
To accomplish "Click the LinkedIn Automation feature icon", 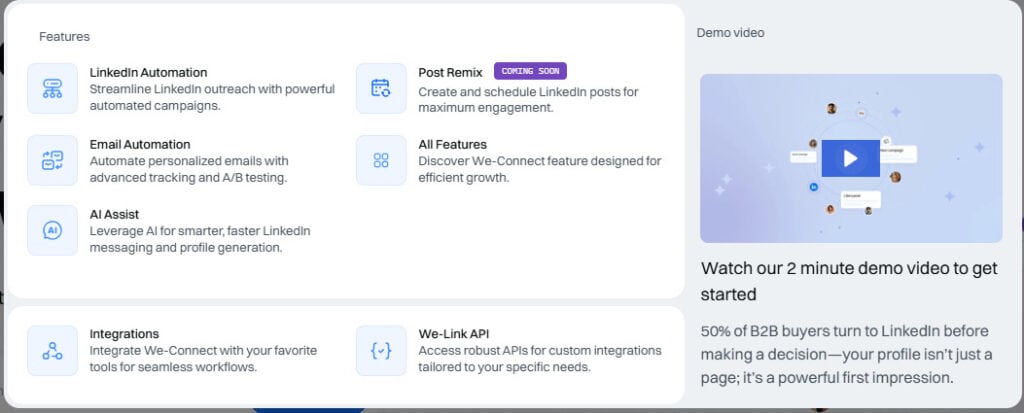I will point(52,88).
